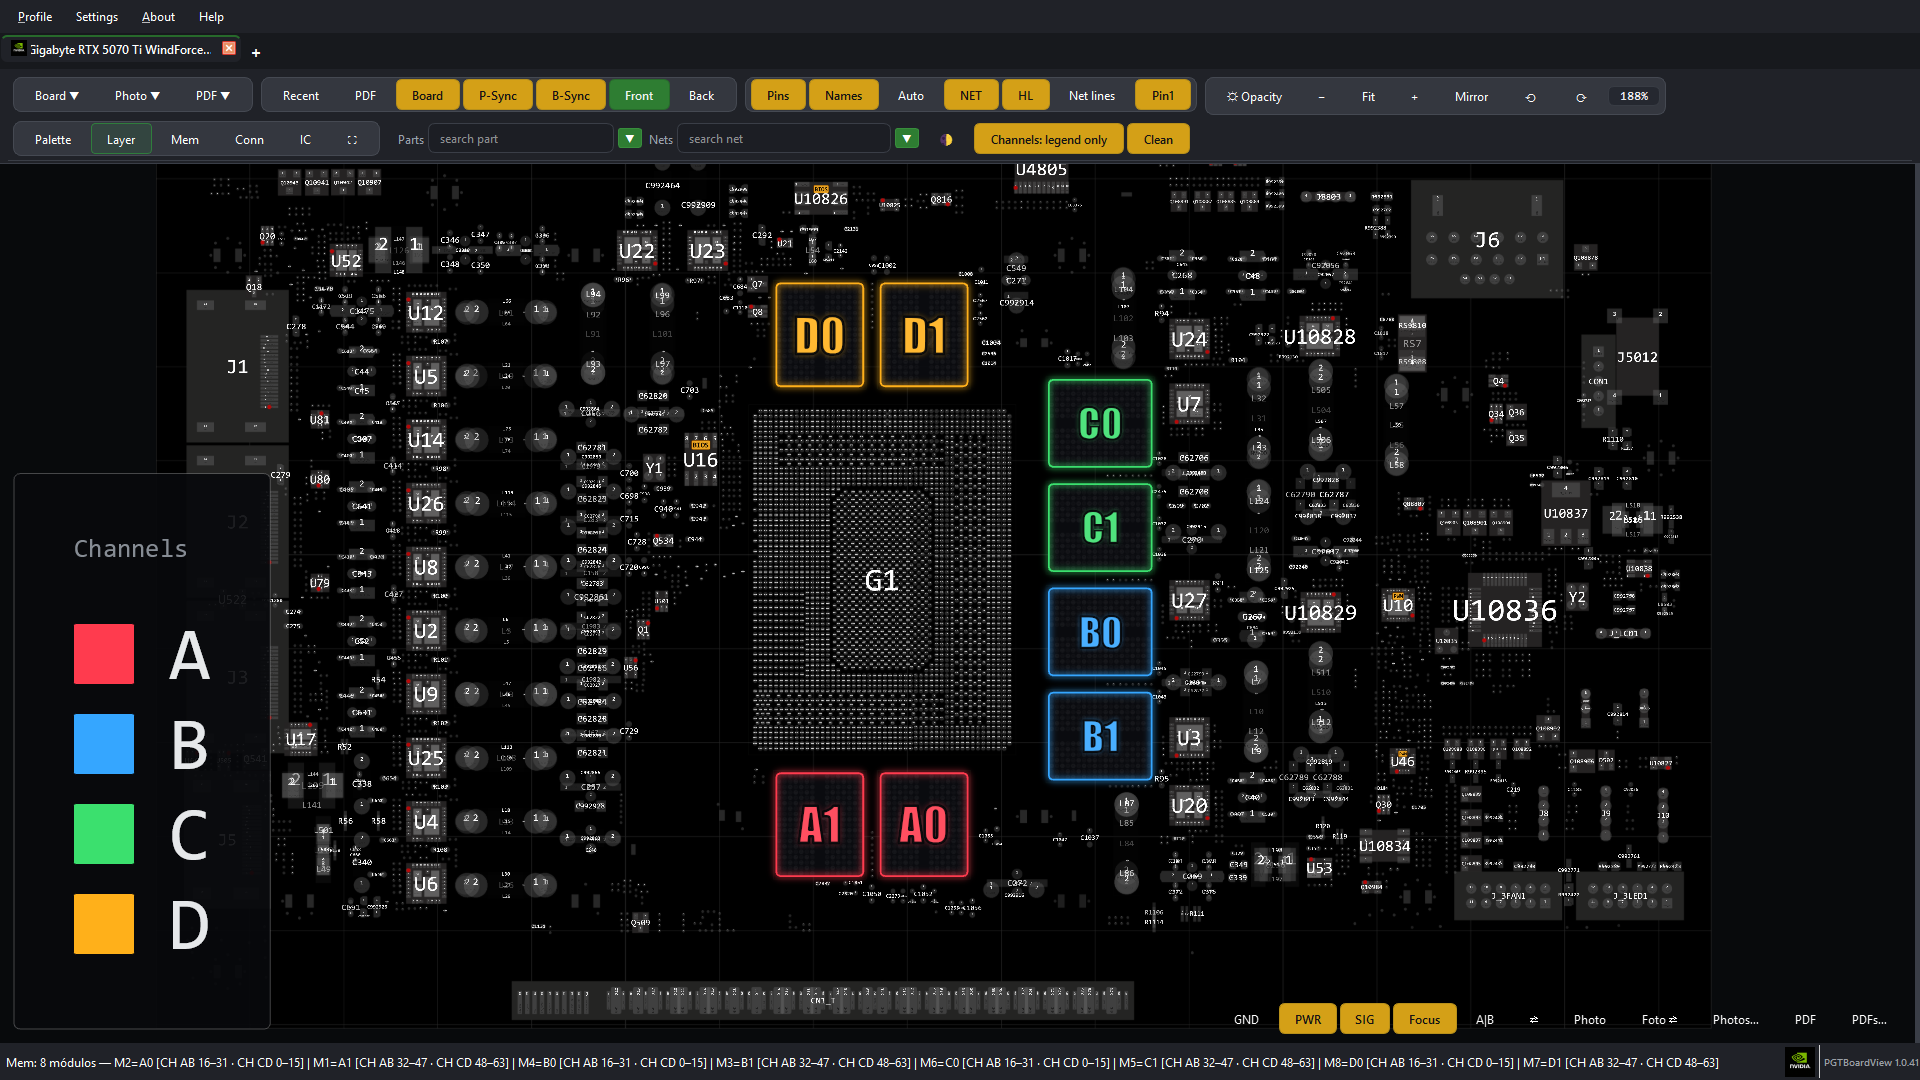Select memory chip C1 on the board

coord(1100,527)
